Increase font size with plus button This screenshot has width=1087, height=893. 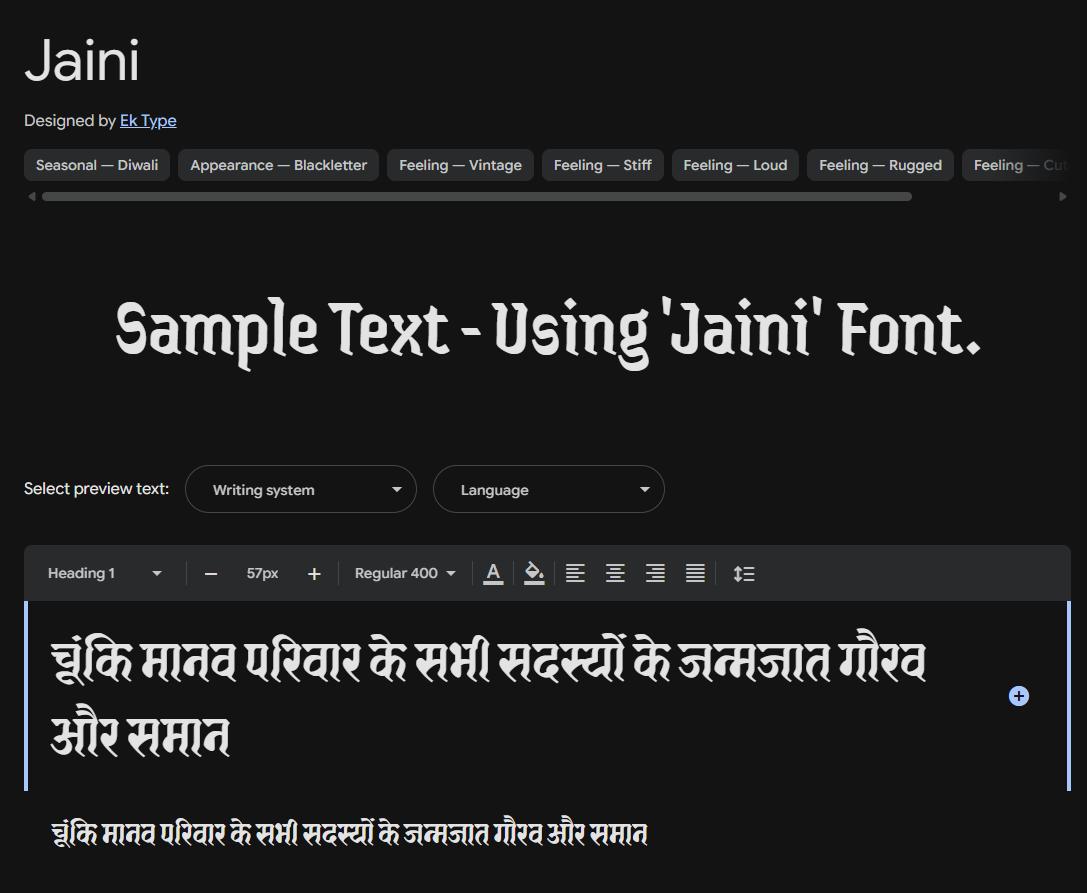[314, 574]
